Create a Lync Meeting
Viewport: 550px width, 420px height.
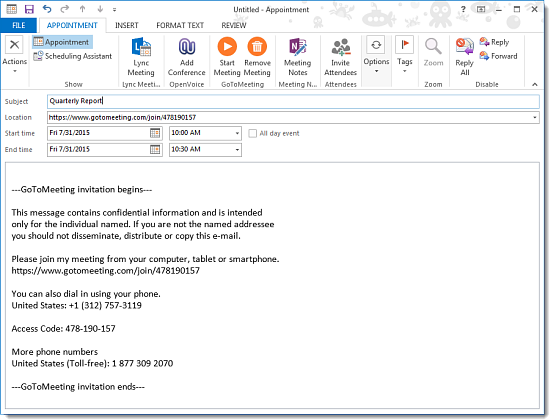point(141,57)
